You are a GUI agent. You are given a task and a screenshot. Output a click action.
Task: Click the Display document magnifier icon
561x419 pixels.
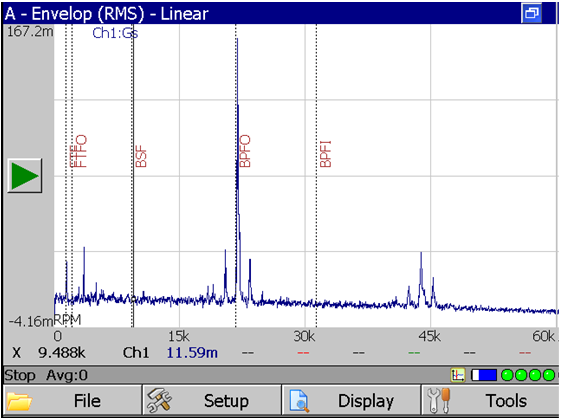[x=299, y=401]
